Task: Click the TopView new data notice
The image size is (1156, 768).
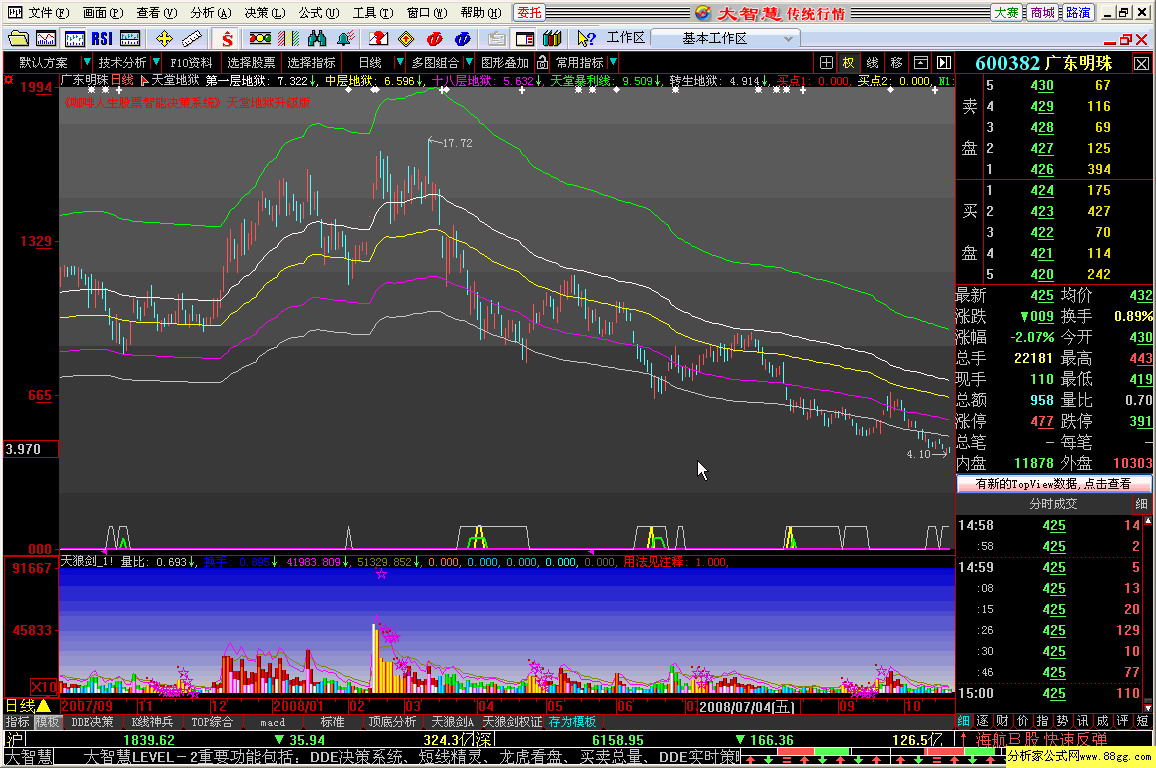Action: pyautogui.click(x=1054, y=484)
